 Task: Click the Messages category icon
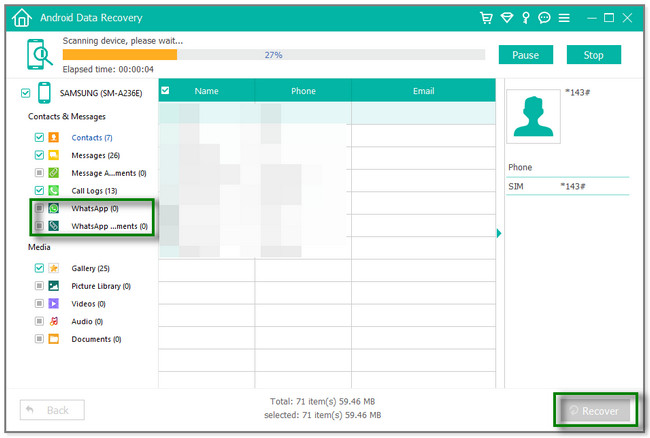tap(53, 155)
